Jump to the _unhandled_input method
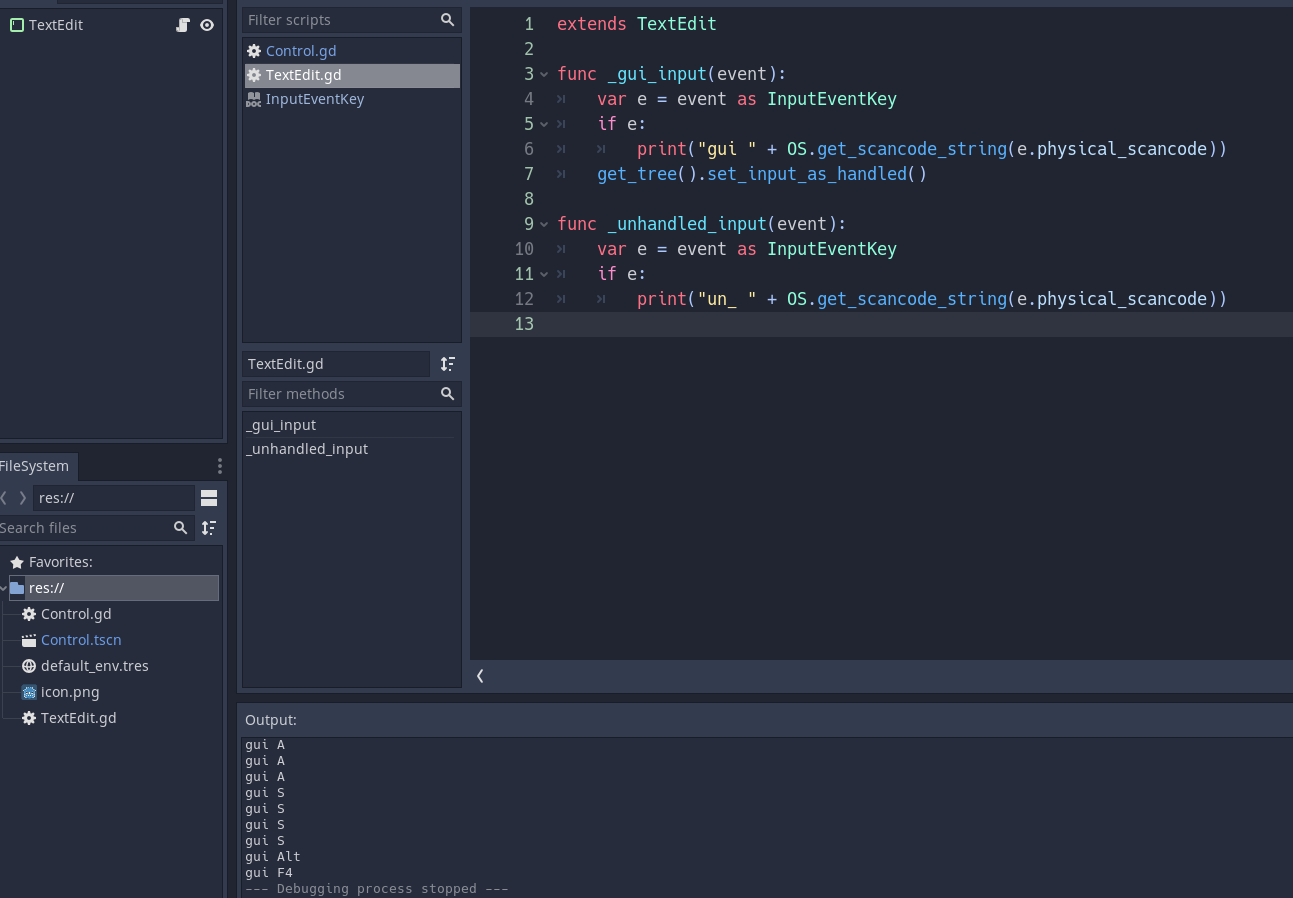The height and width of the screenshot is (898, 1293). [308, 449]
